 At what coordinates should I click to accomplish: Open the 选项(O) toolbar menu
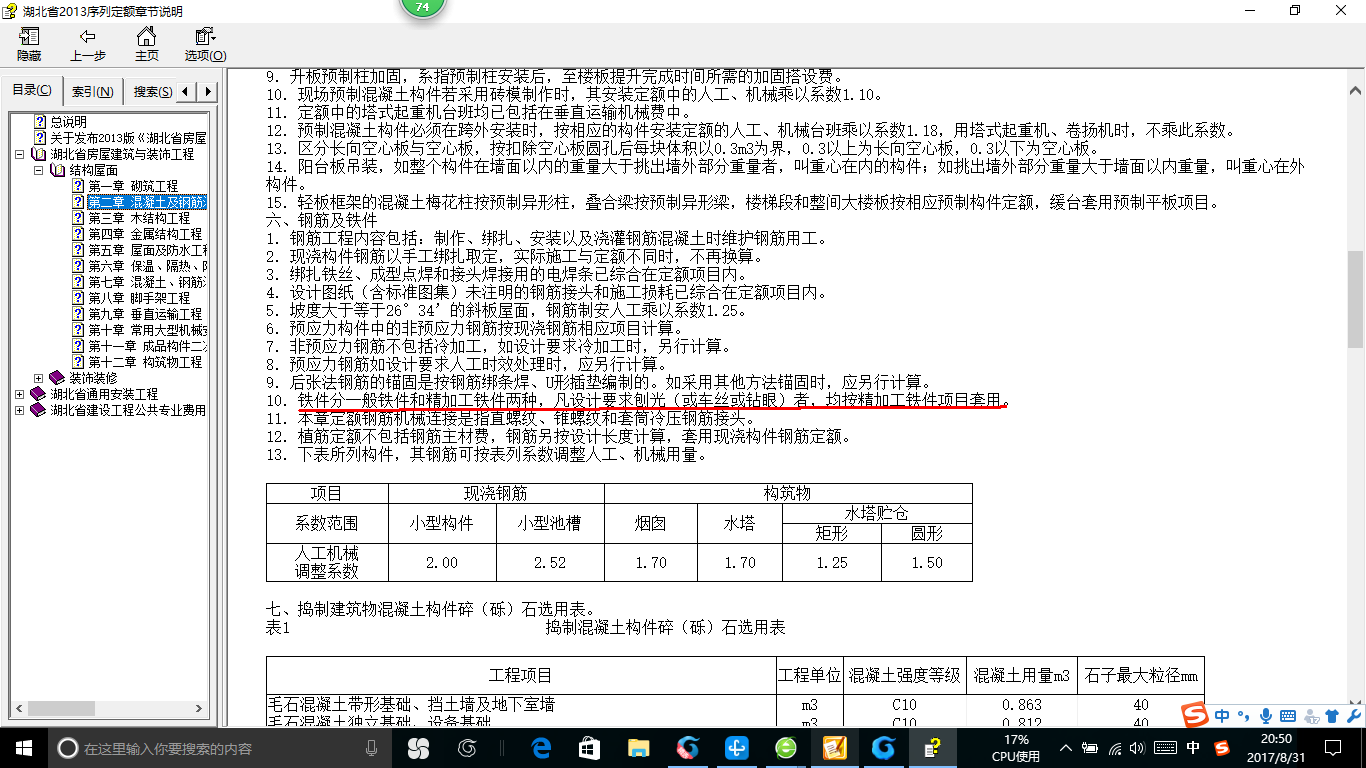tap(205, 45)
